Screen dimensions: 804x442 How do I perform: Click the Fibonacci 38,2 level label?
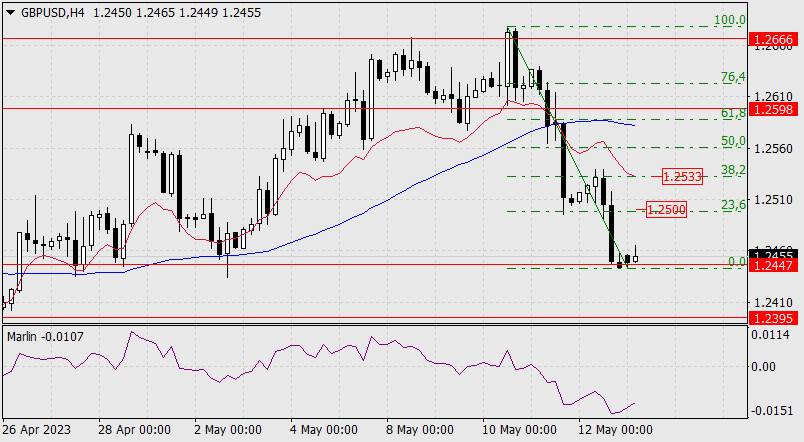point(733,170)
